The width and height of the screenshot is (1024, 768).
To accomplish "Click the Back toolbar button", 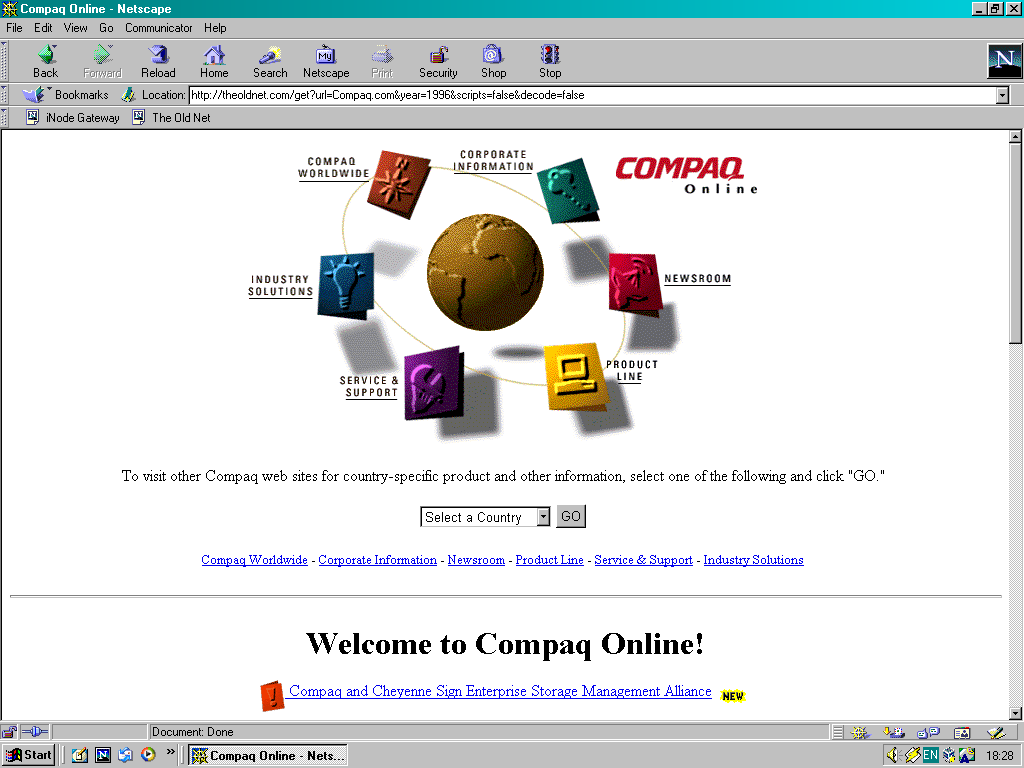I will tap(46, 62).
